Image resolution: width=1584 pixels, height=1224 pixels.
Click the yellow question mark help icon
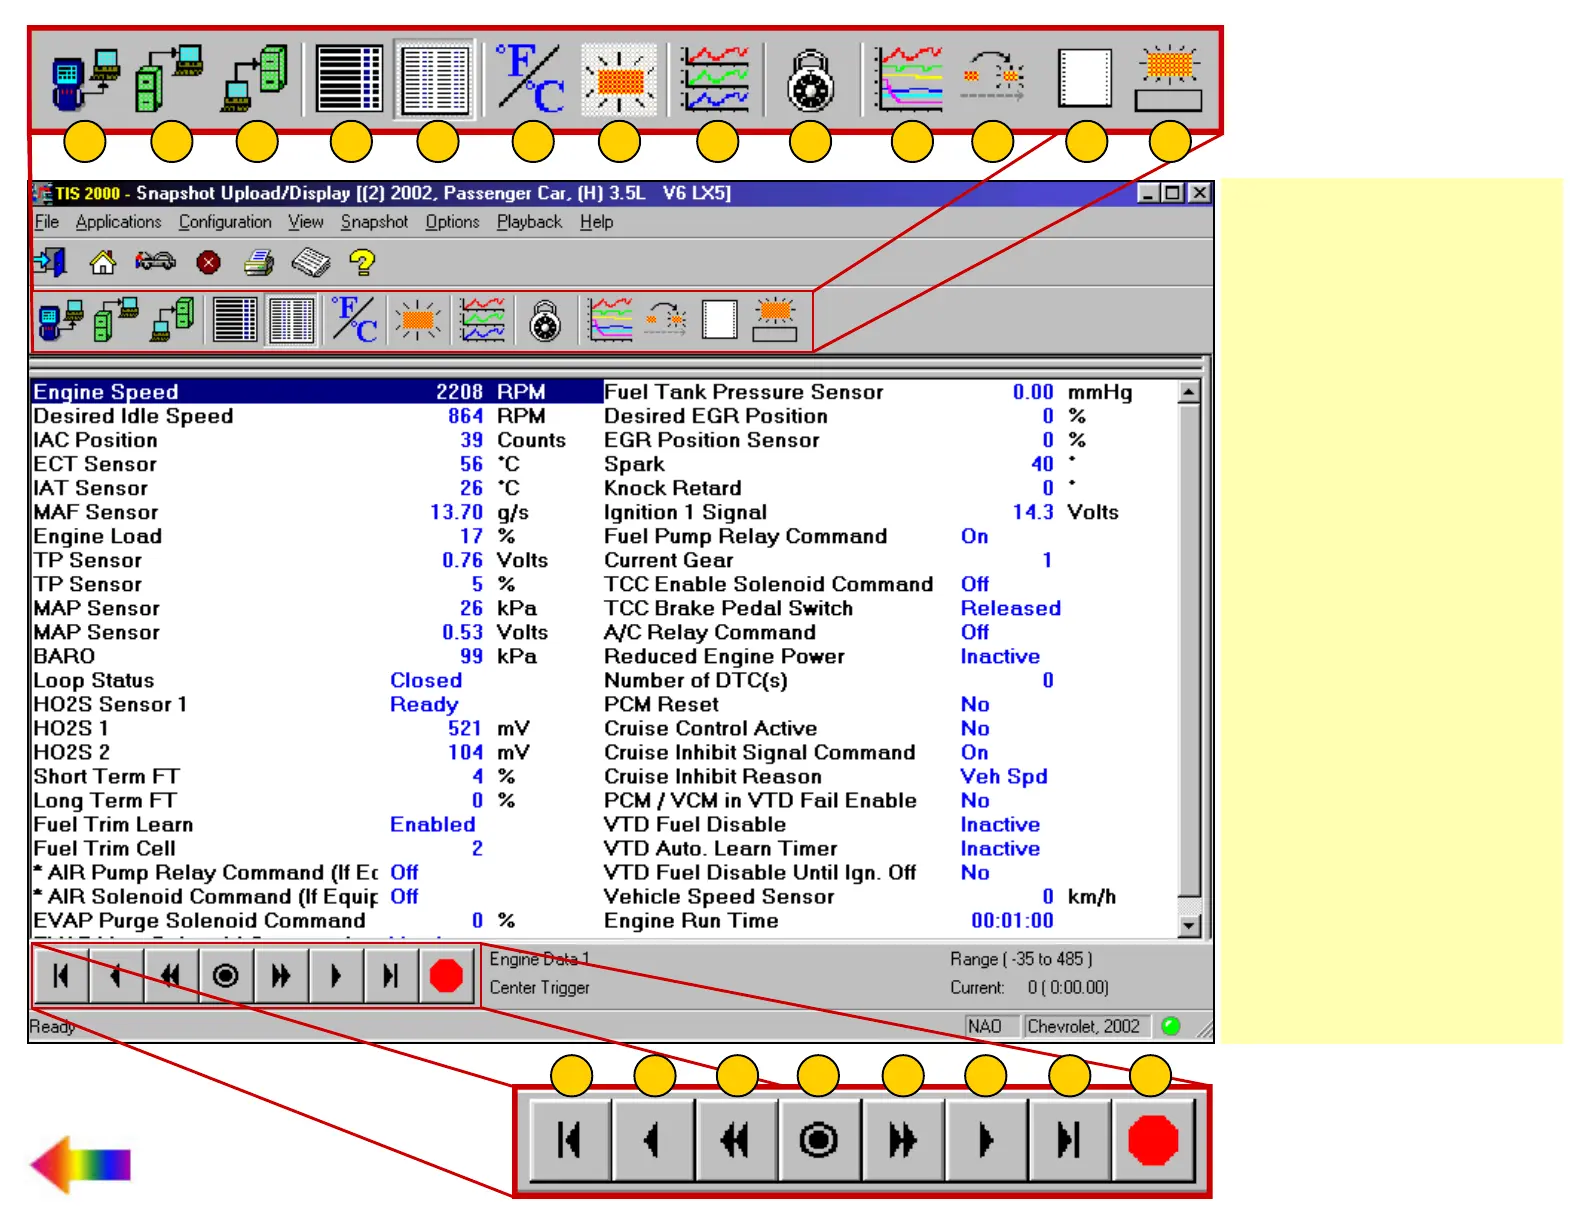(362, 263)
